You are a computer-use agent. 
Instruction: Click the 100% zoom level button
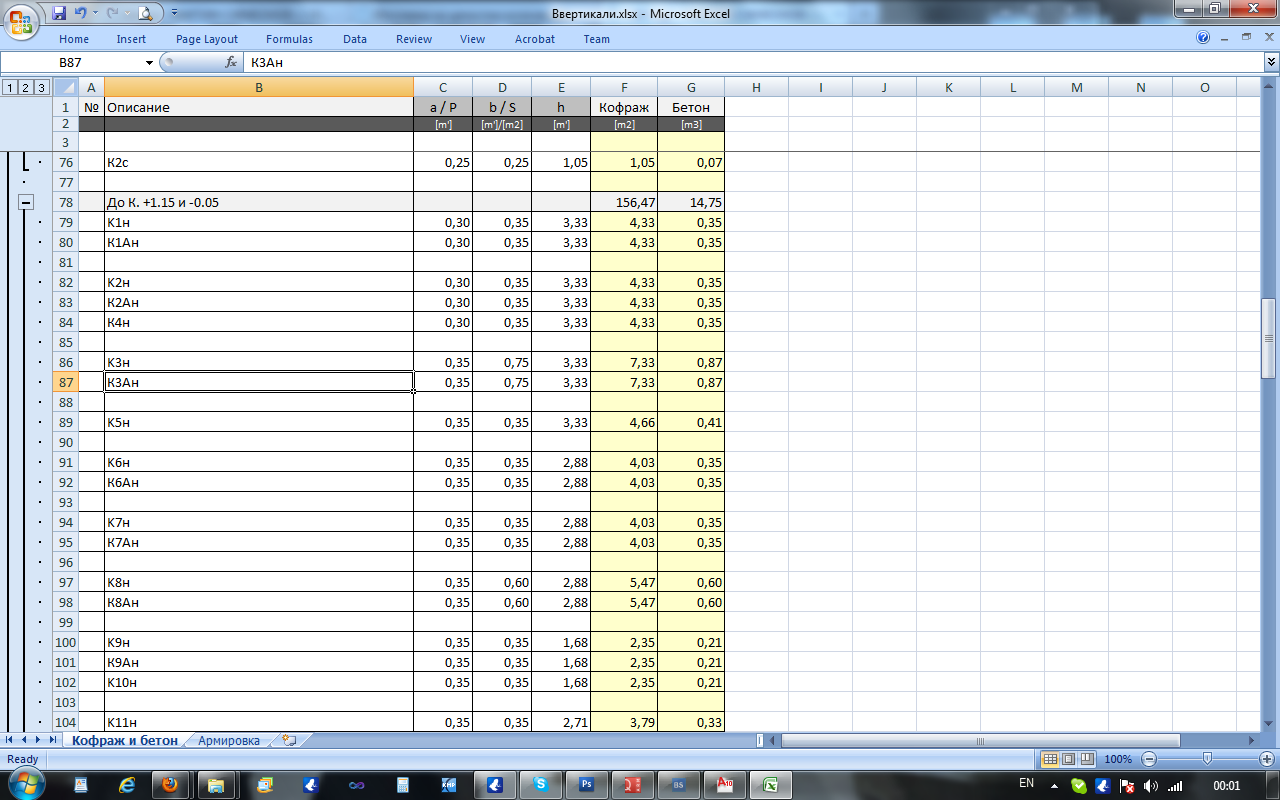pyautogui.click(x=1118, y=759)
